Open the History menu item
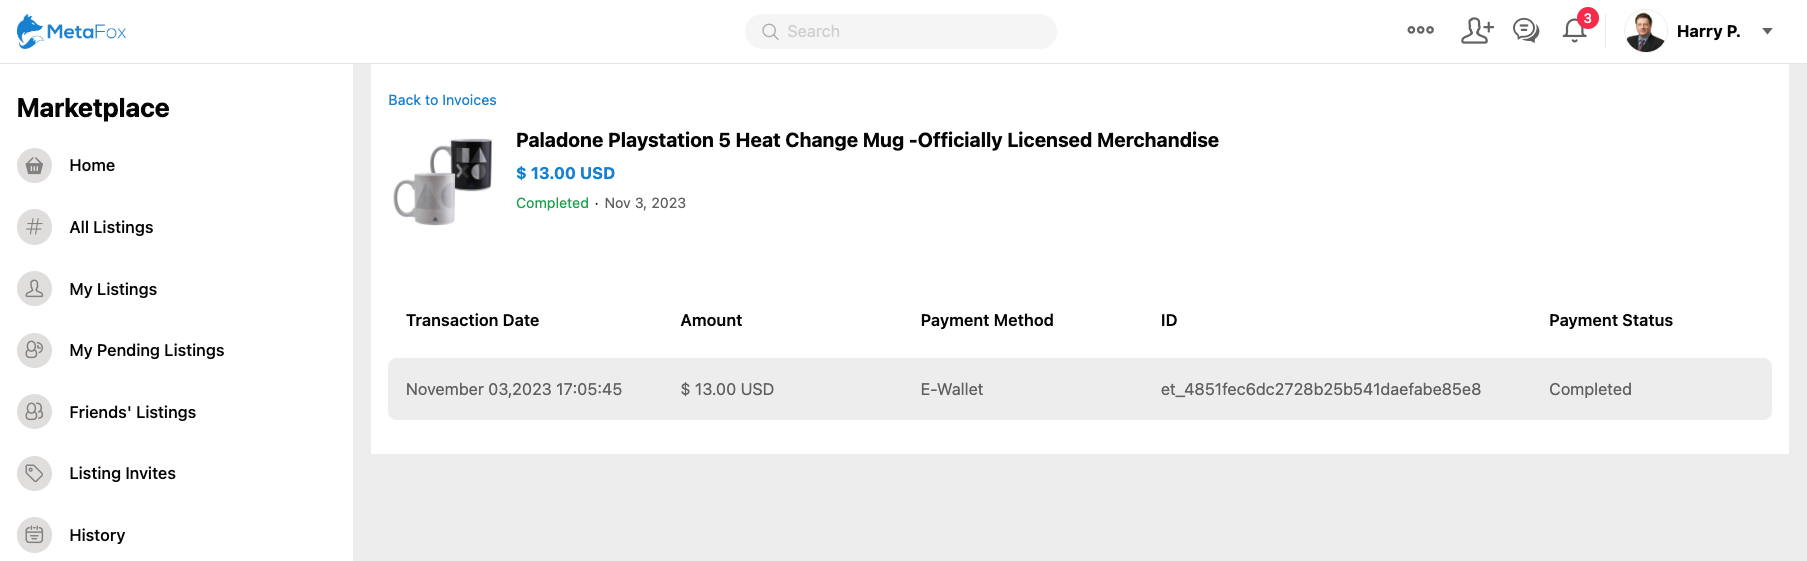The width and height of the screenshot is (1807, 561). (97, 535)
